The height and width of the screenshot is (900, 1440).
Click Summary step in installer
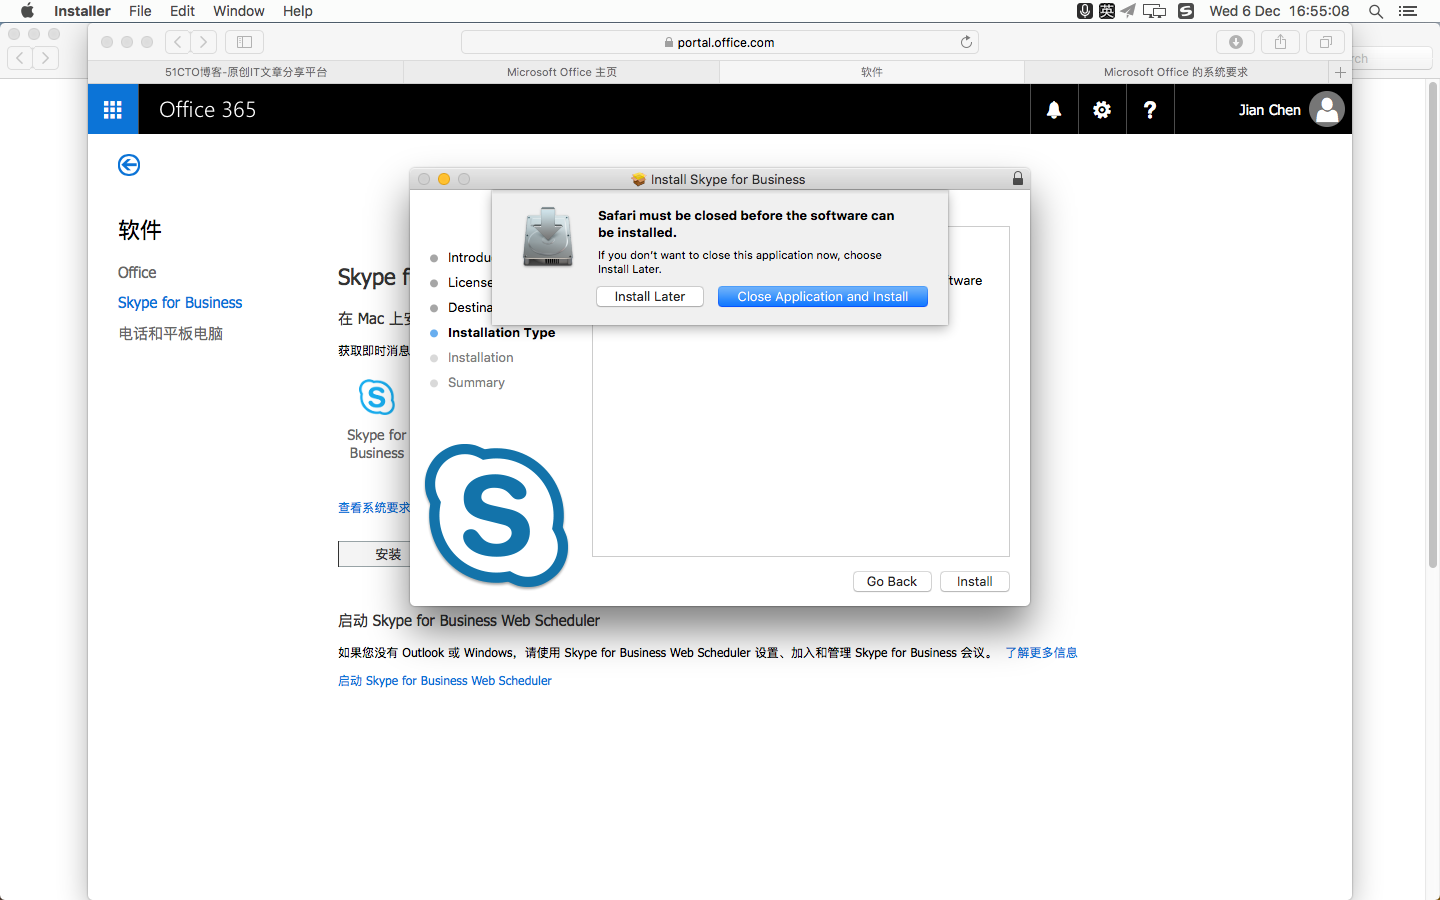(x=476, y=382)
